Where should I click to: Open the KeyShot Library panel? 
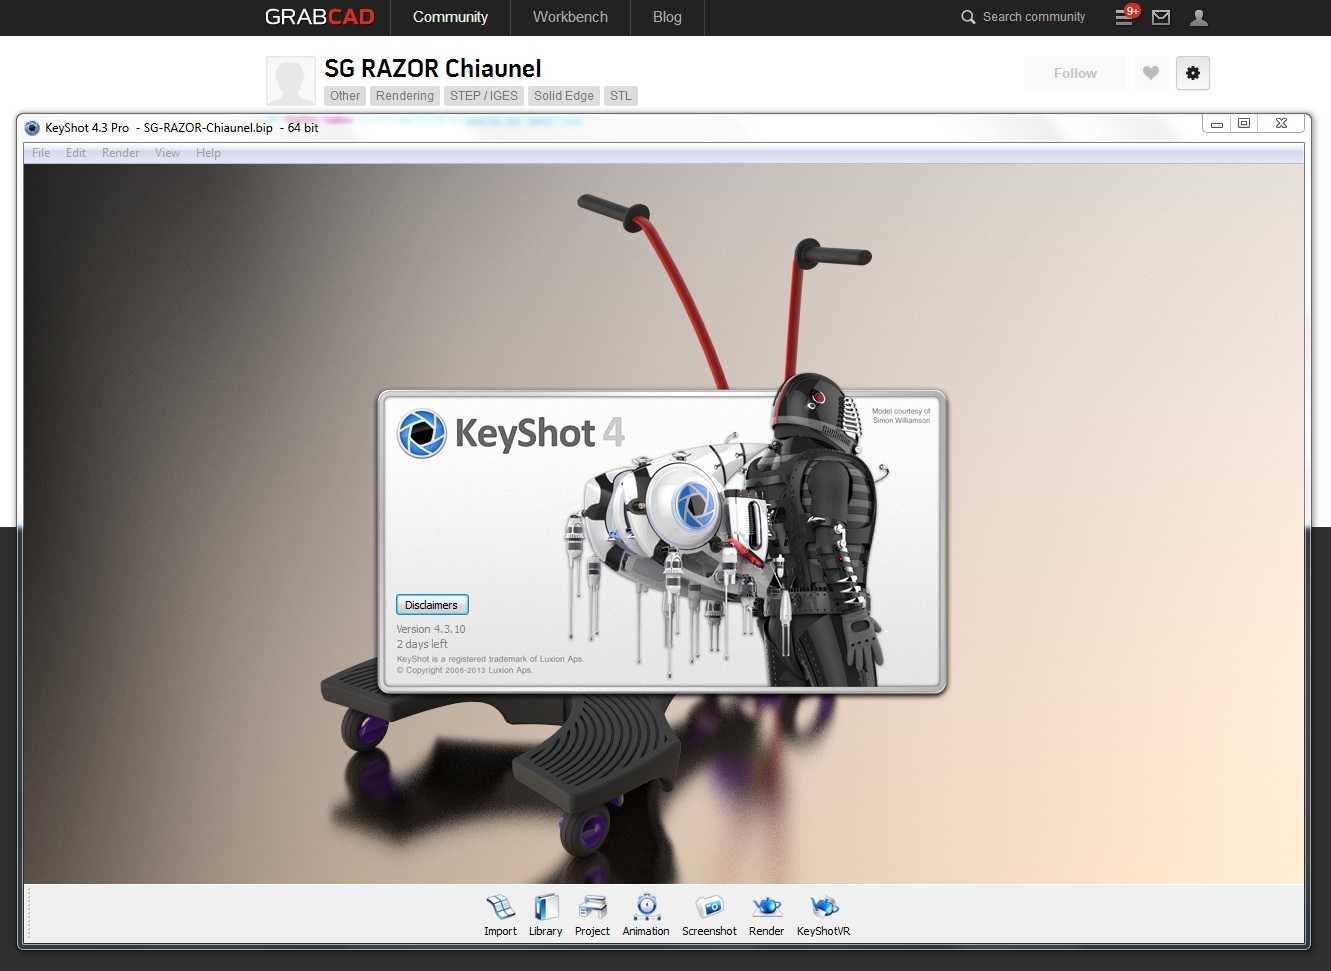tap(545, 915)
